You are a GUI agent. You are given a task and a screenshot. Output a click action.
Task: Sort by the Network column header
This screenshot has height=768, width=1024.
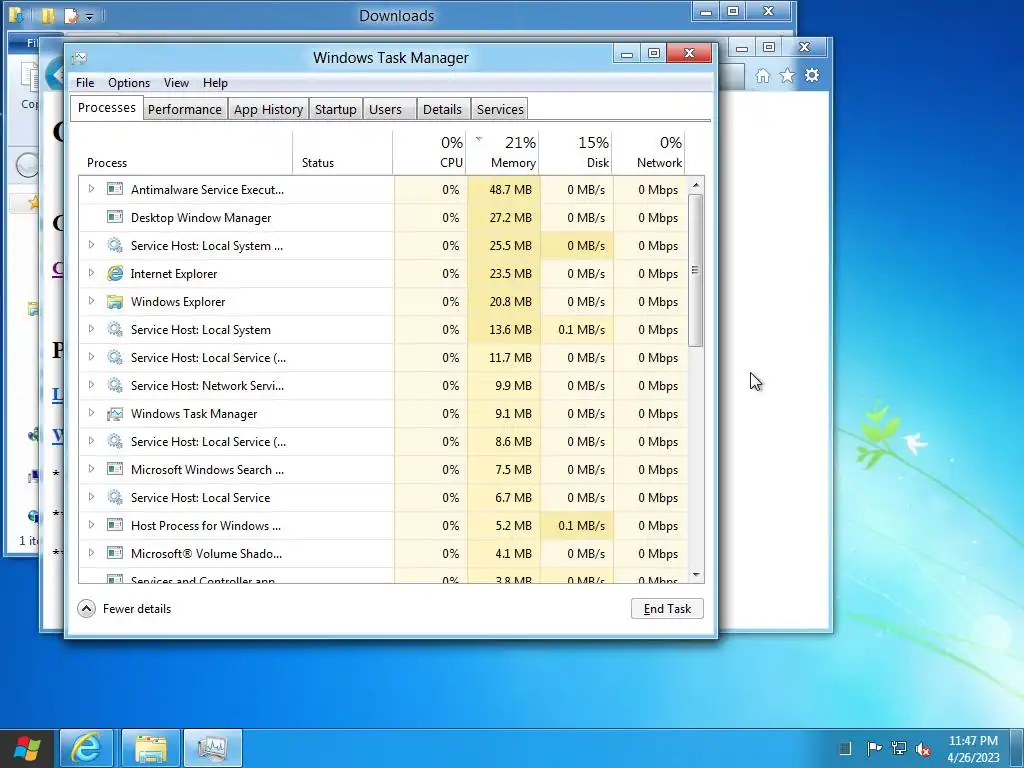pos(650,152)
